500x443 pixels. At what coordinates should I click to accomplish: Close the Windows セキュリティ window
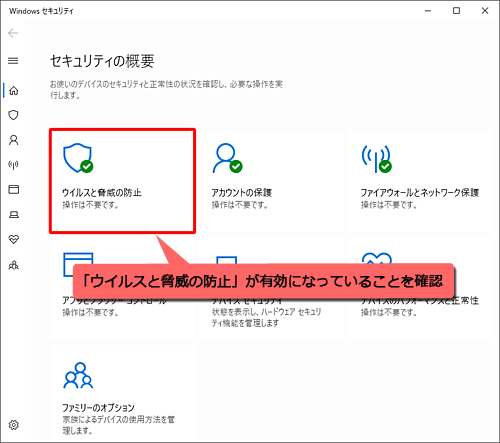click(x=485, y=11)
